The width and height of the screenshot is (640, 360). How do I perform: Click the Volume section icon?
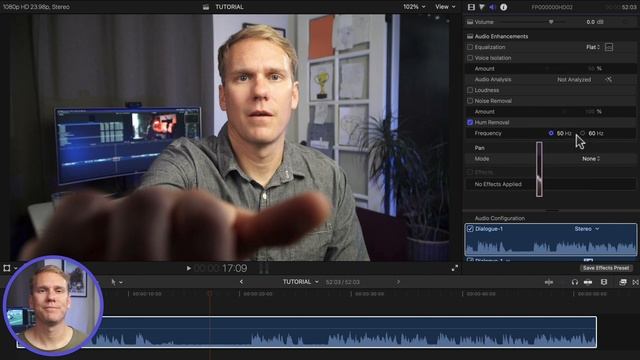pyautogui.click(x=470, y=22)
